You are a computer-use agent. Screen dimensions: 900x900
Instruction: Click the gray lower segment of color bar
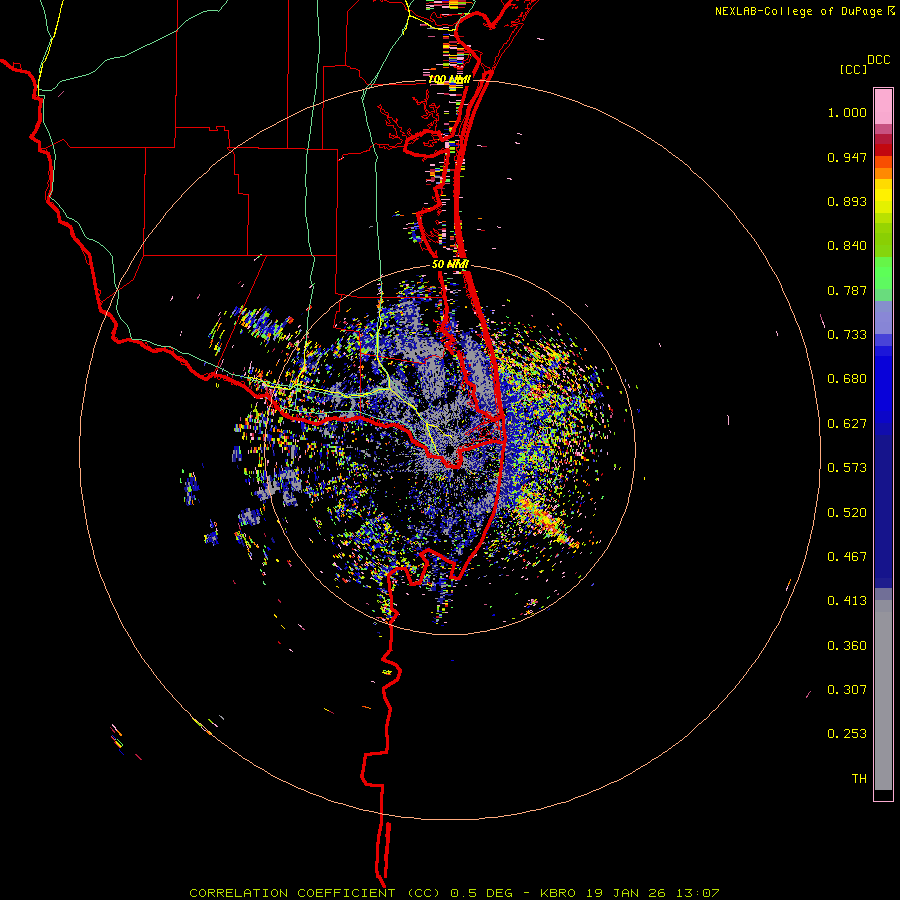coord(883,695)
